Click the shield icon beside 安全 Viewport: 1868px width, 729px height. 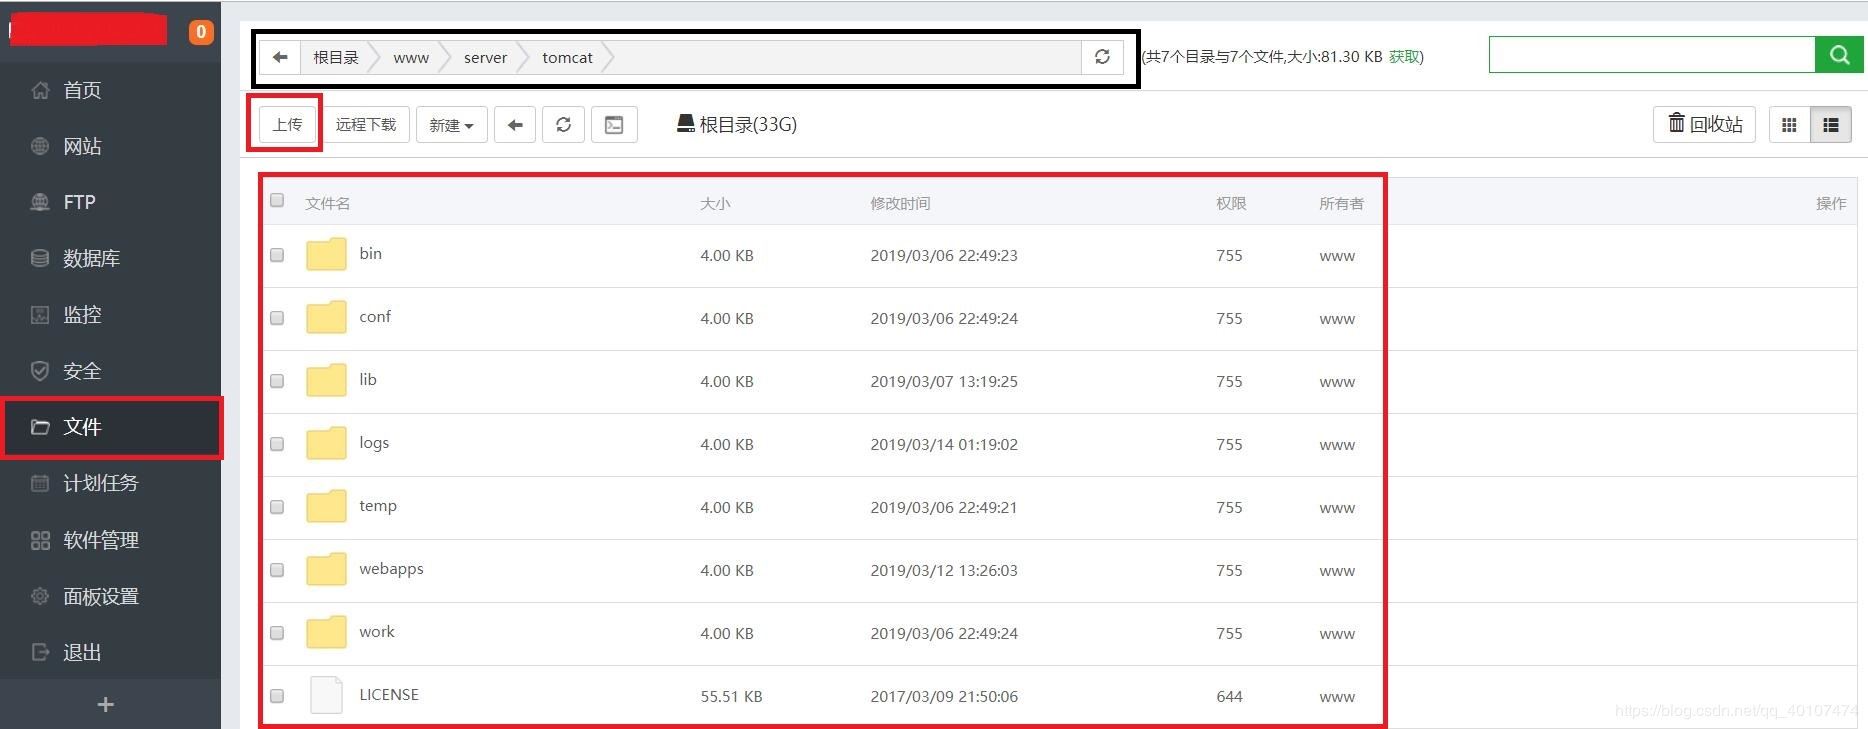pyautogui.click(x=40, y=371)
